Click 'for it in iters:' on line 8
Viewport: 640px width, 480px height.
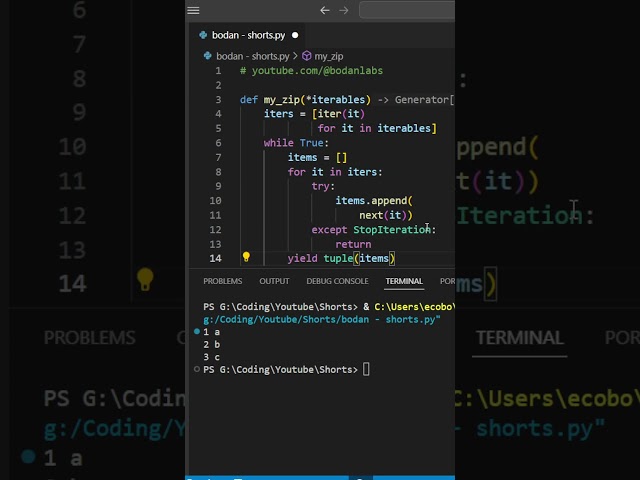click(335, 172)
